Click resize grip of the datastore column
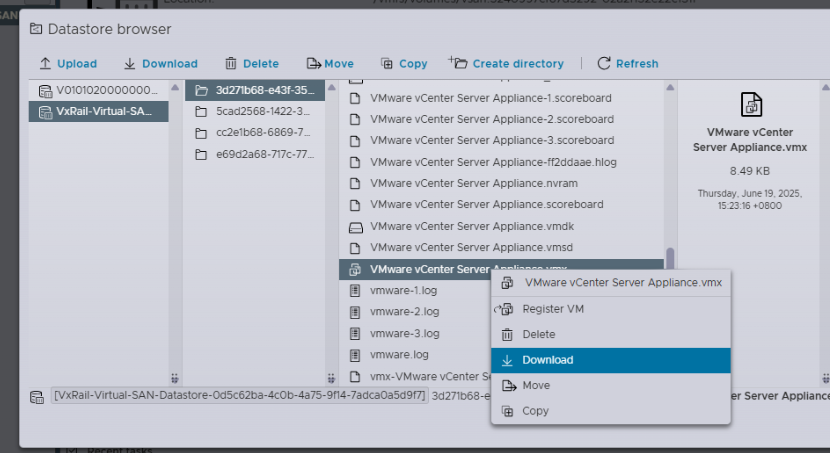Image resolution: width=830 pixels, height=453 pixels. point(175,378)
